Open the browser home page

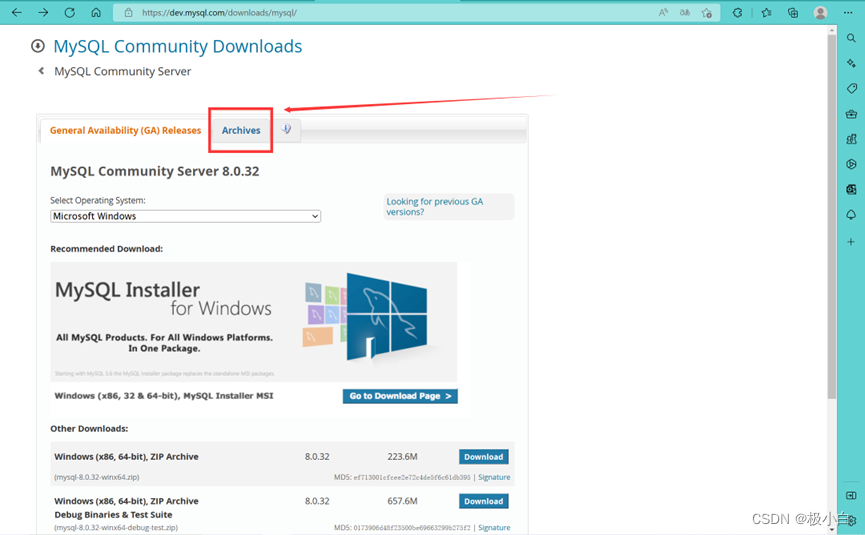(96, 12)
